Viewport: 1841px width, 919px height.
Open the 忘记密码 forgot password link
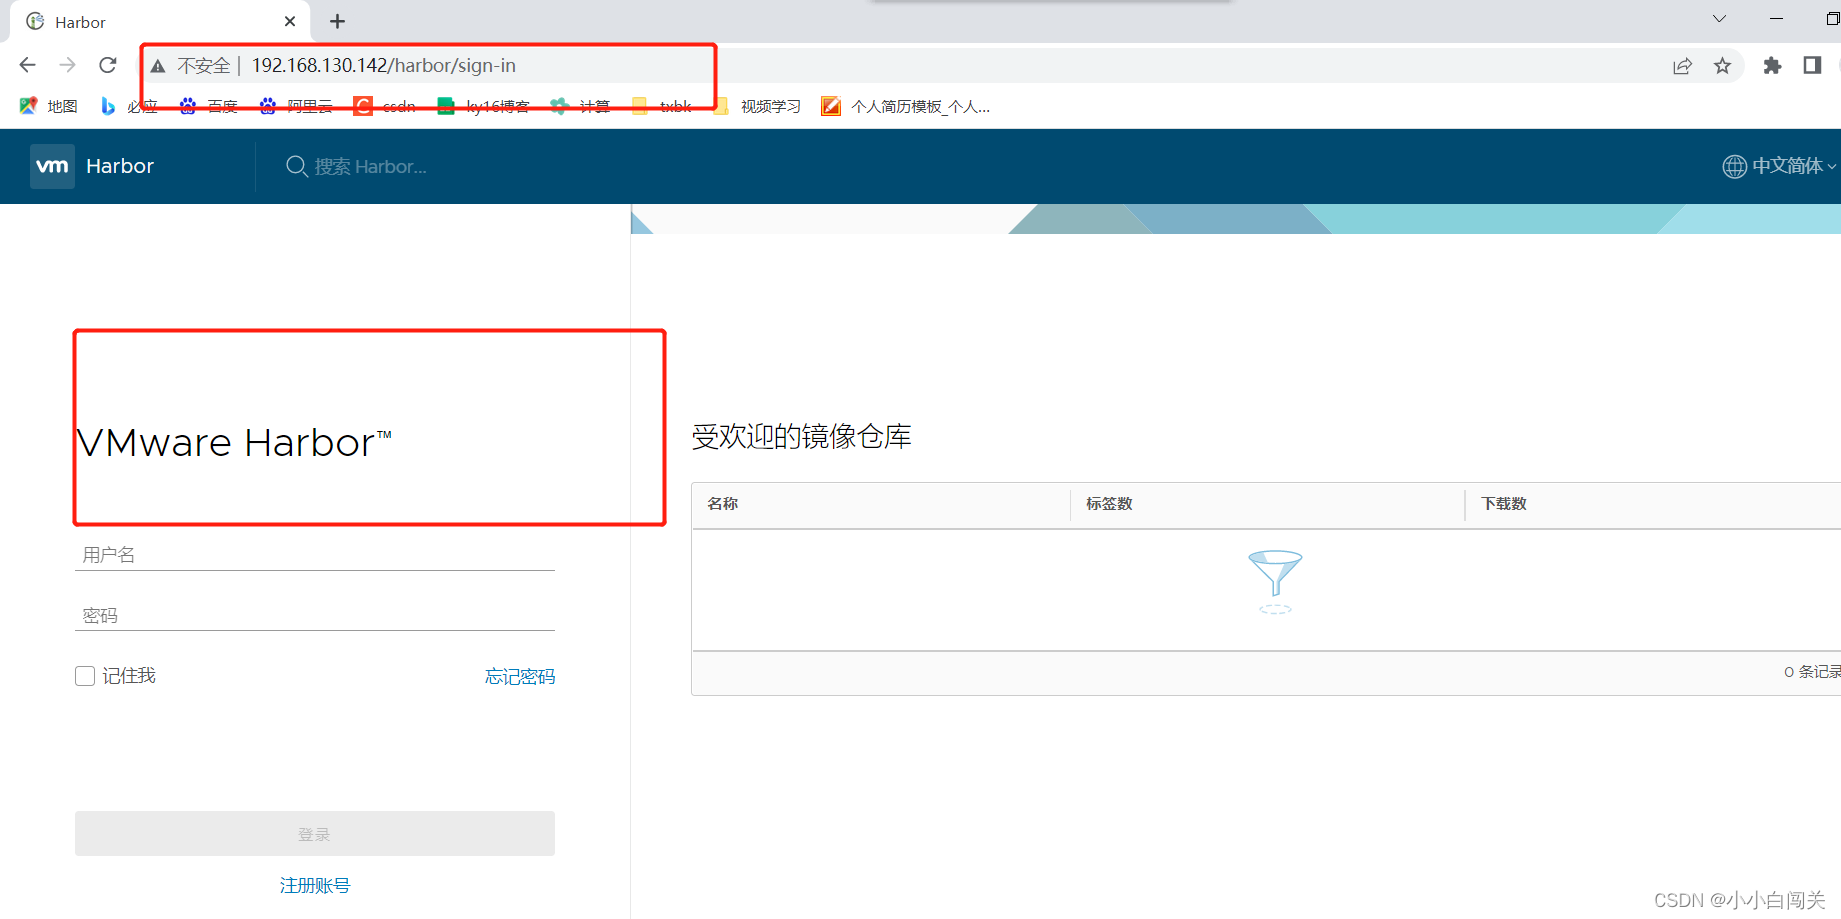pos(520,677)
